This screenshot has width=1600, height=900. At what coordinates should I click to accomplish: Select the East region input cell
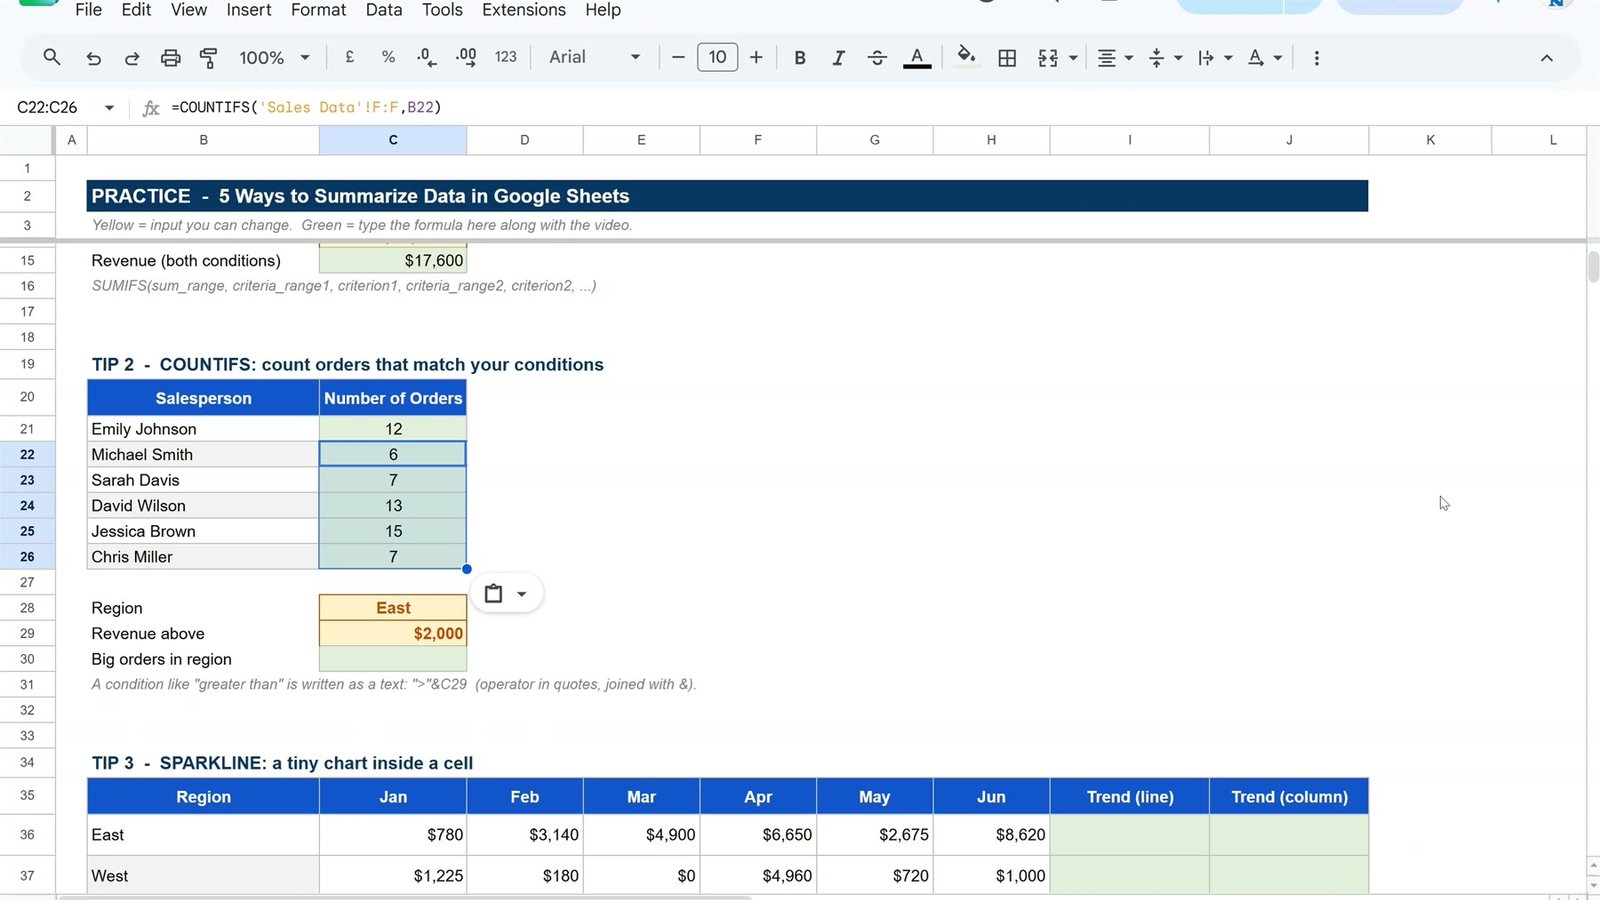coord(393,608)
